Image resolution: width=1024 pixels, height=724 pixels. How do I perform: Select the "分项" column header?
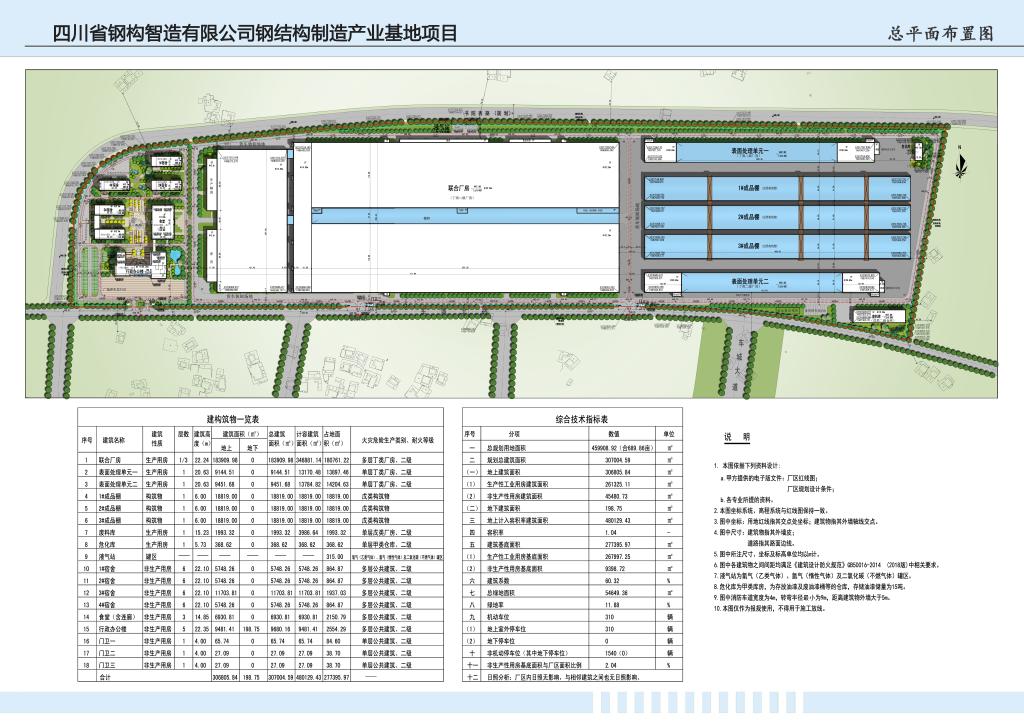click(514, 434)
